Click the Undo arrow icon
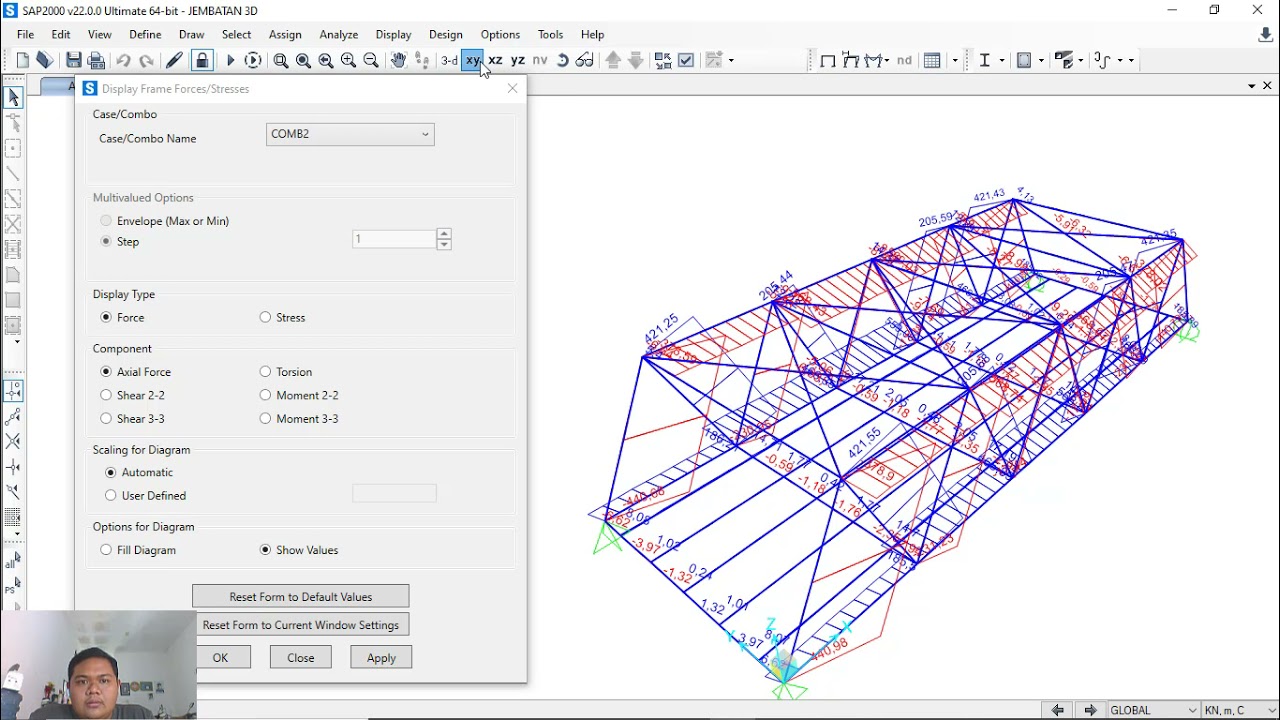Screen dimensions: 1280x720 pos(123,60)
